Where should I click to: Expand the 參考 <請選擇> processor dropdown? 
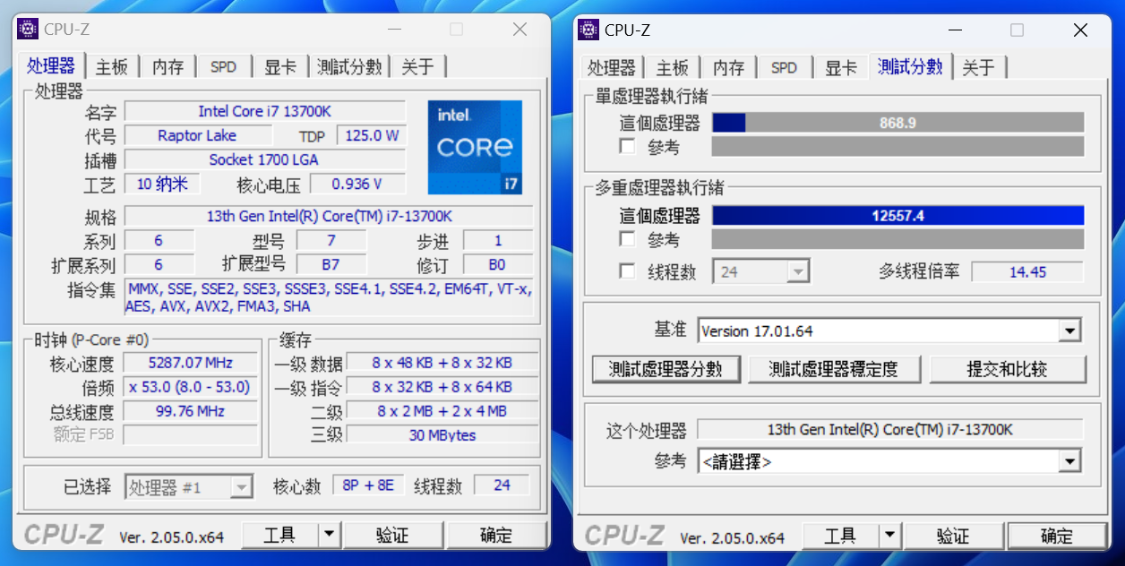1070,461
